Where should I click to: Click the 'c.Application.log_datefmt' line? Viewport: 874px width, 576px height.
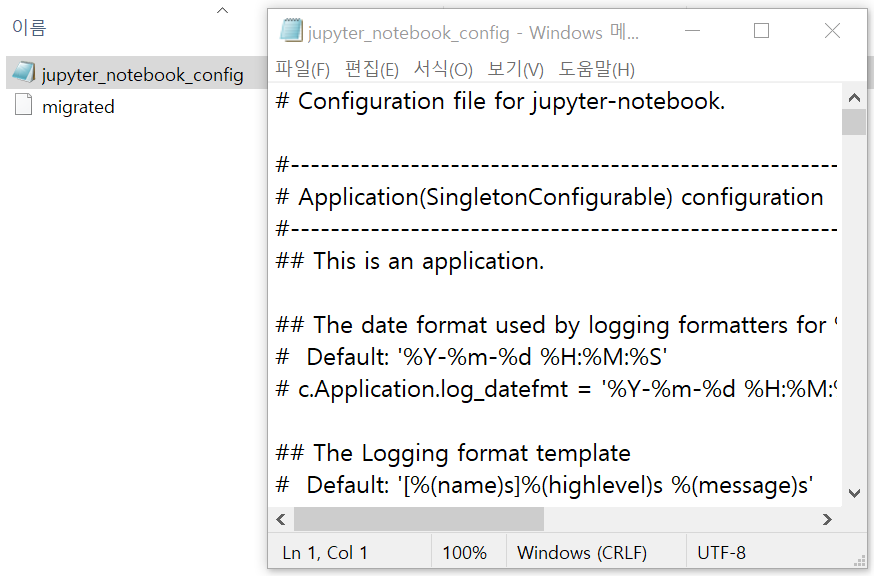pos(556,389)
